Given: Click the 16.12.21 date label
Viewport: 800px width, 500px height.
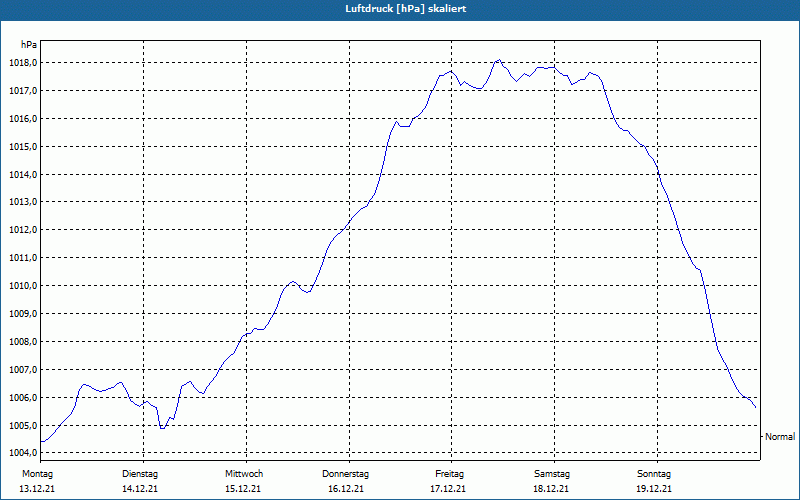Looking at the screenshot, I should 346,489.
